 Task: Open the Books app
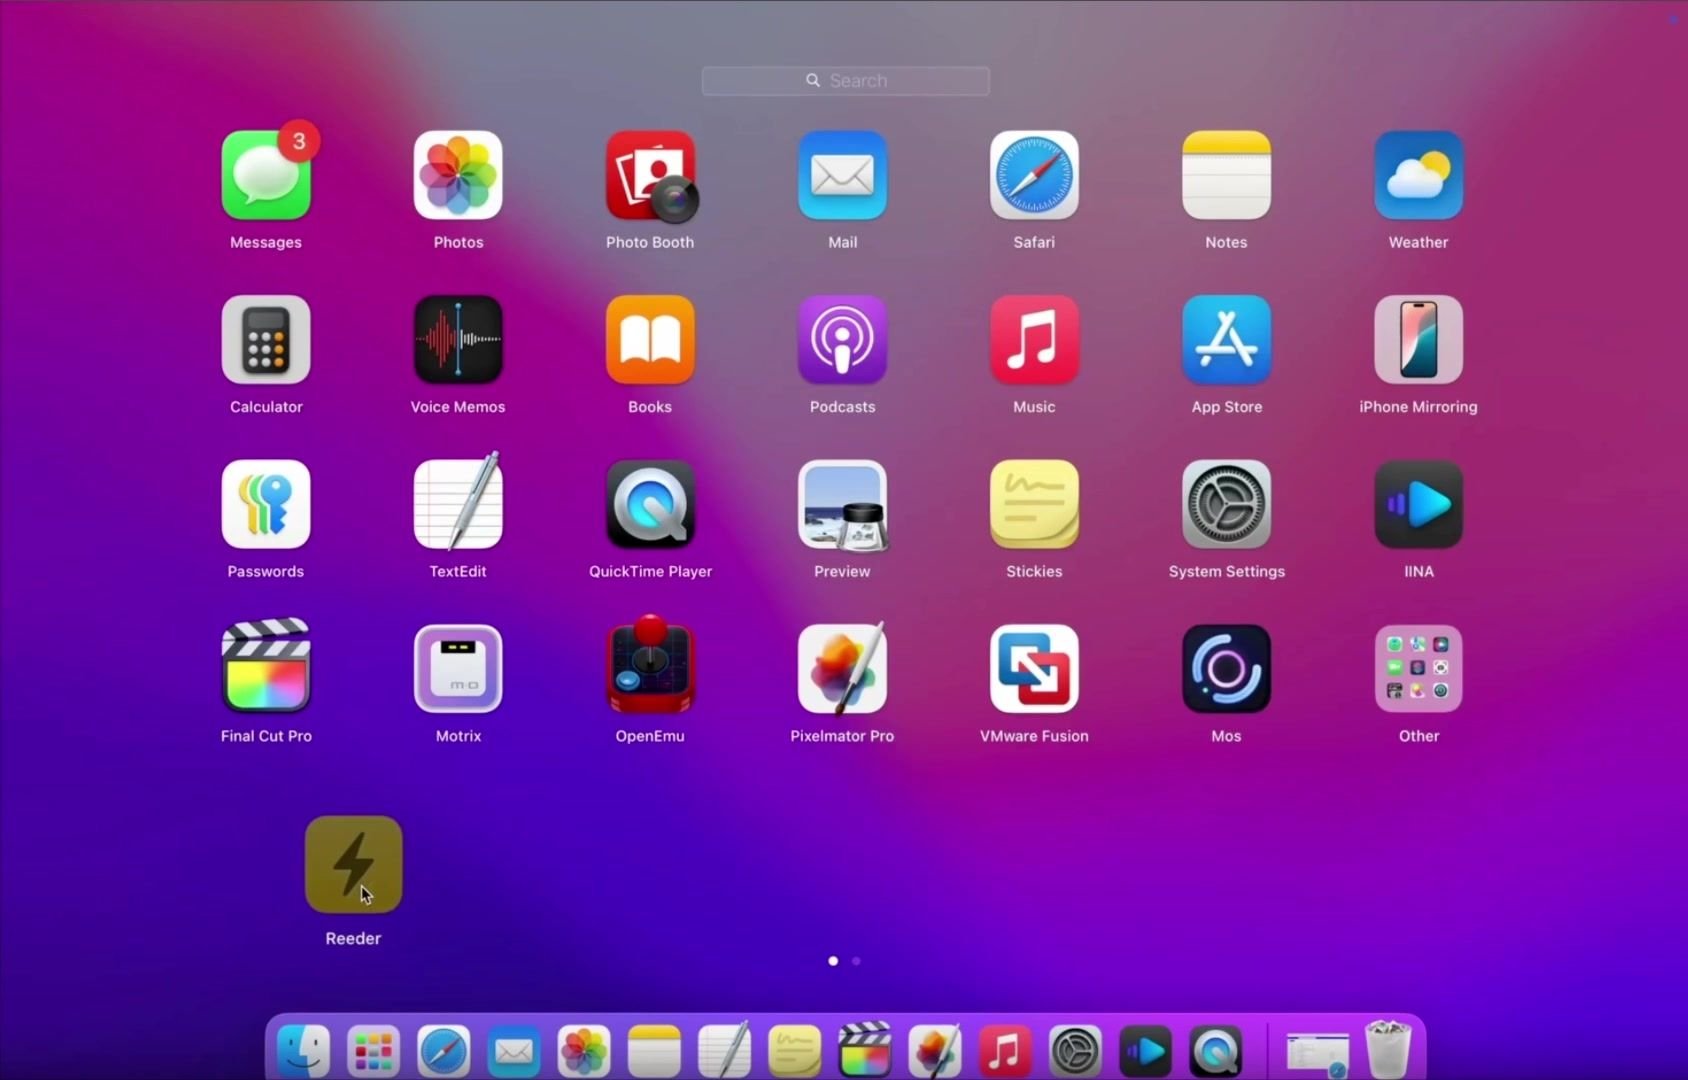[x=650, y=340]
